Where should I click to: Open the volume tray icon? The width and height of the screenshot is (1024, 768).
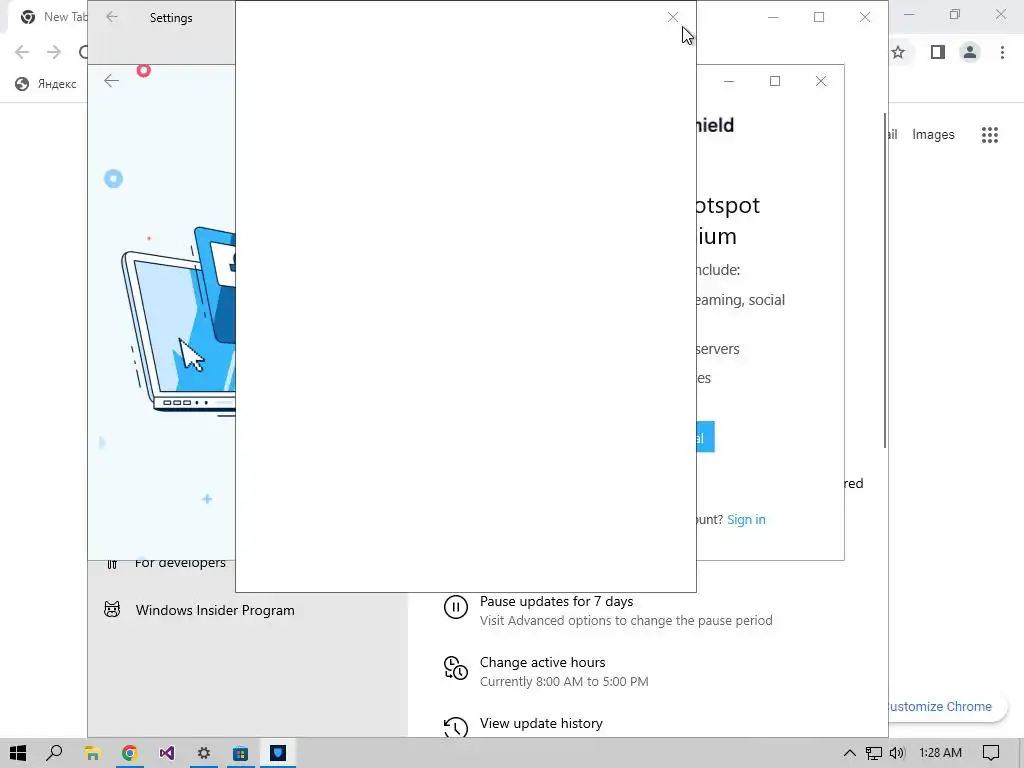coord(897,753)
